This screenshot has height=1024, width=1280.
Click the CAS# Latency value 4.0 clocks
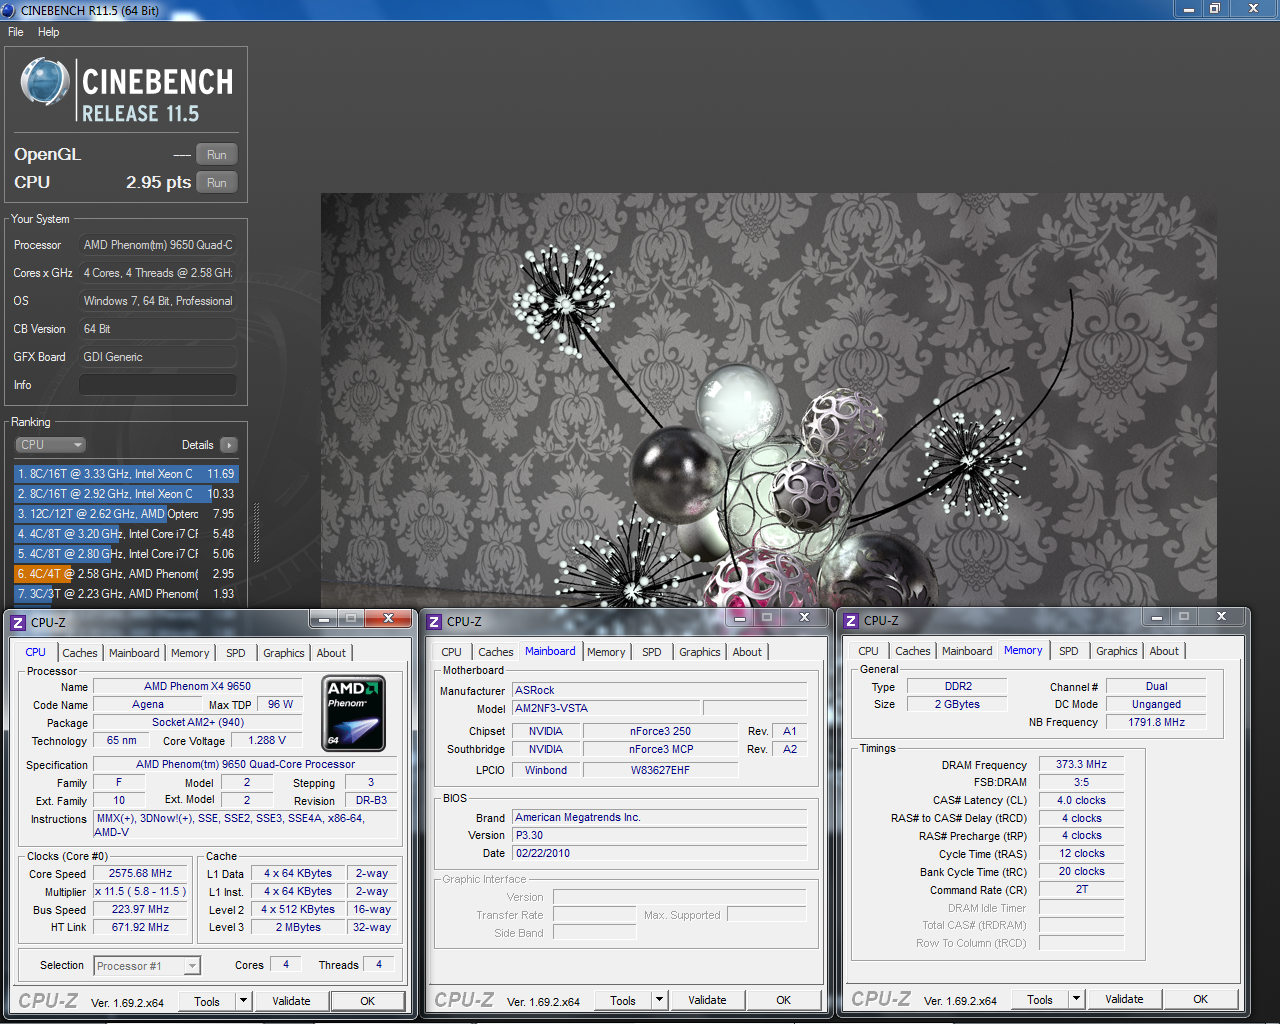pos(1081,800)
